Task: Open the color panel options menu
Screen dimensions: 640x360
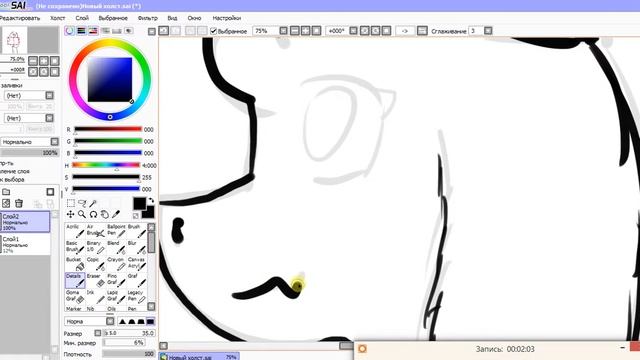Action: coord(151,31)
